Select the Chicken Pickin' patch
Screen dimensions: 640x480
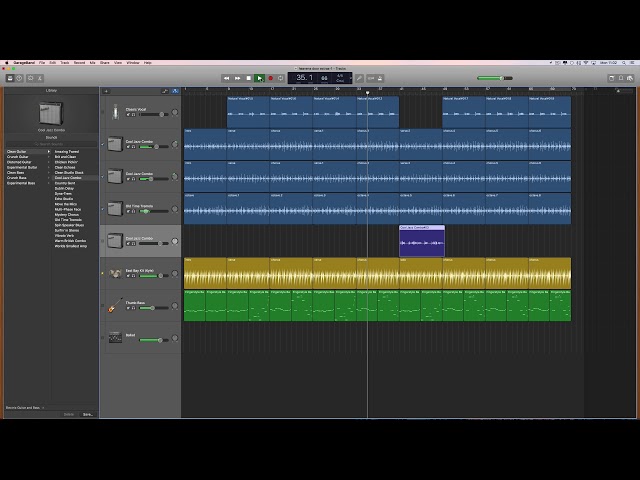click(66, 162)
